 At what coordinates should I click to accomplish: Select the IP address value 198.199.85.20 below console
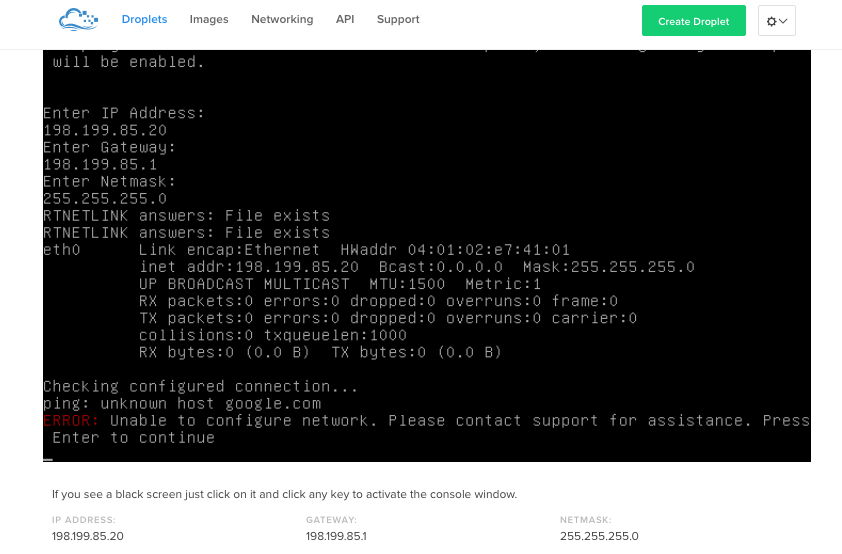click(88, 536)
